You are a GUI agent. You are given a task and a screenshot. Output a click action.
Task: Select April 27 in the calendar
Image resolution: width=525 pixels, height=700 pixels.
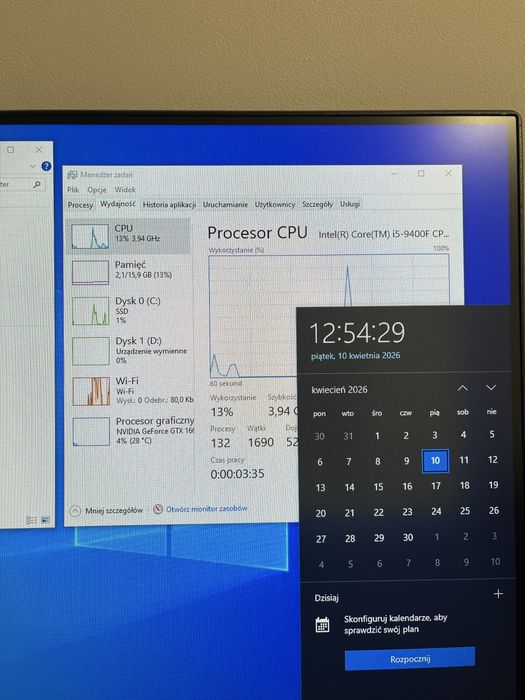point(321,539)
